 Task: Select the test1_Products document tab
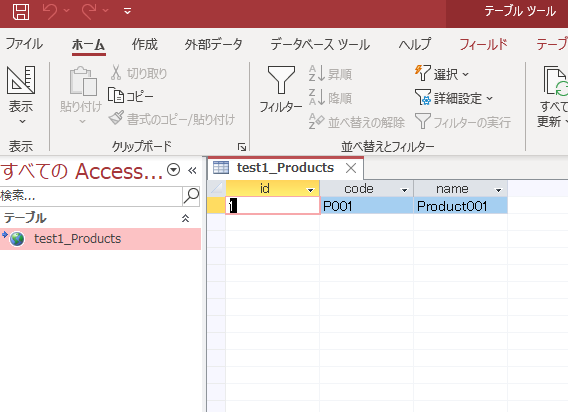pyautogui.click(x=285, y=168)
